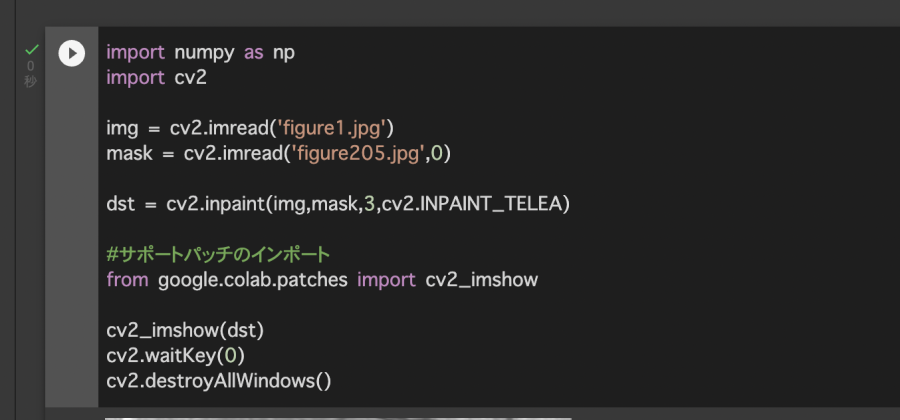Image resolution: width=900 pixels, height=420 pixels.
Task: Click the cv2.waitKey(0) line
Action: (176, 355)
